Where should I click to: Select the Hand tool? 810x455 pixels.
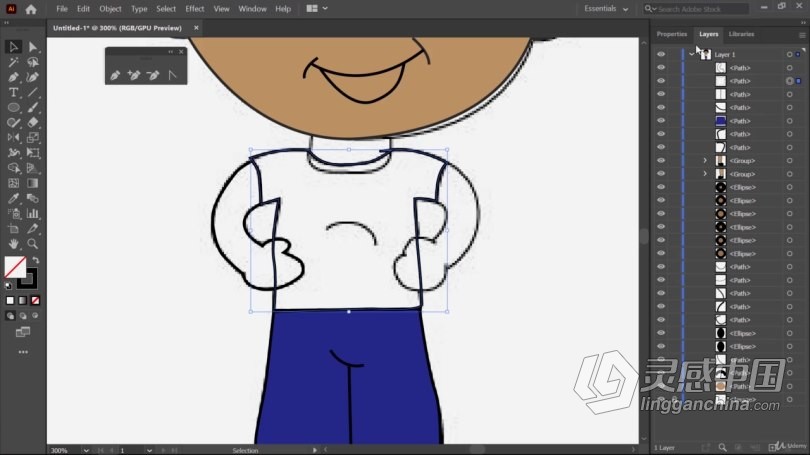(13, 244)
